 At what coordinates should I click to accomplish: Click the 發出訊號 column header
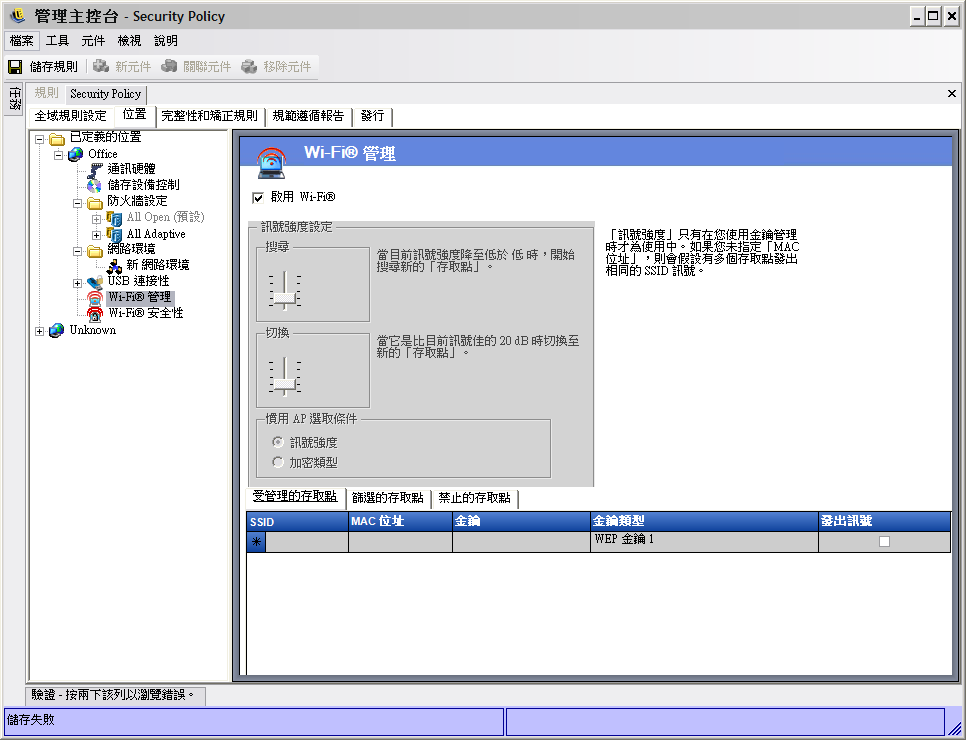point(885,521)
